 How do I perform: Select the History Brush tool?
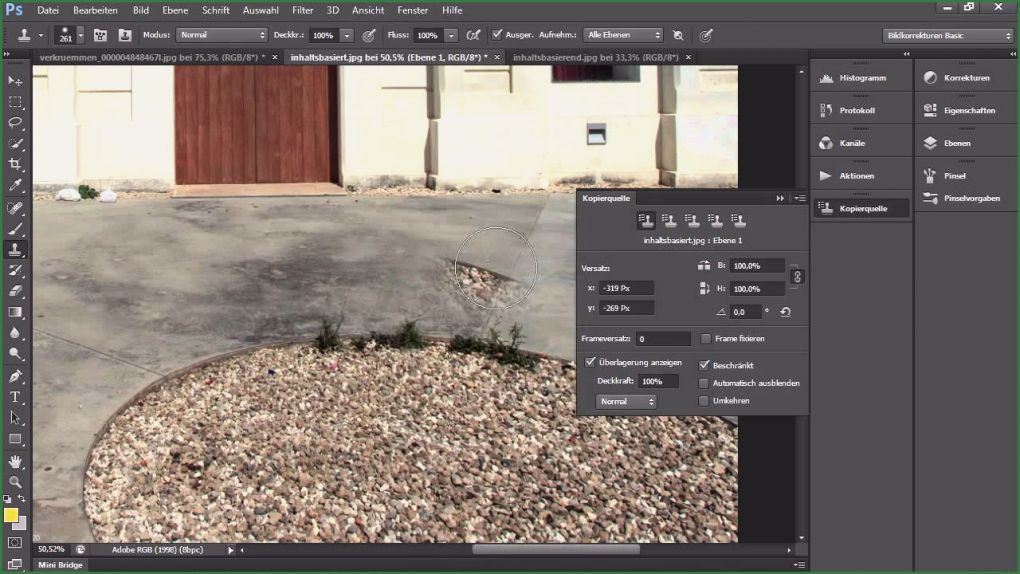(15, 271)
